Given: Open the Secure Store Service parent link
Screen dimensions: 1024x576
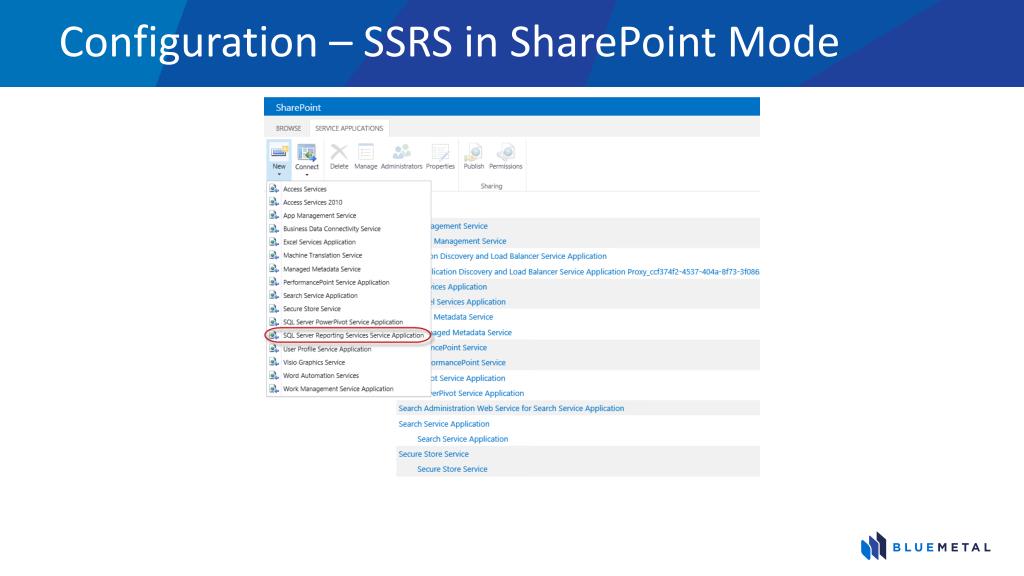Looking at the screenshot, I should coord(434,454).
